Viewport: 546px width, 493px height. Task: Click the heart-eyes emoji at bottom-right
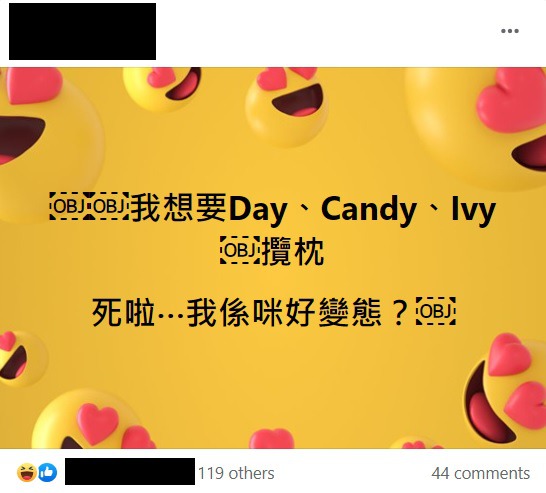coord(507,390)
